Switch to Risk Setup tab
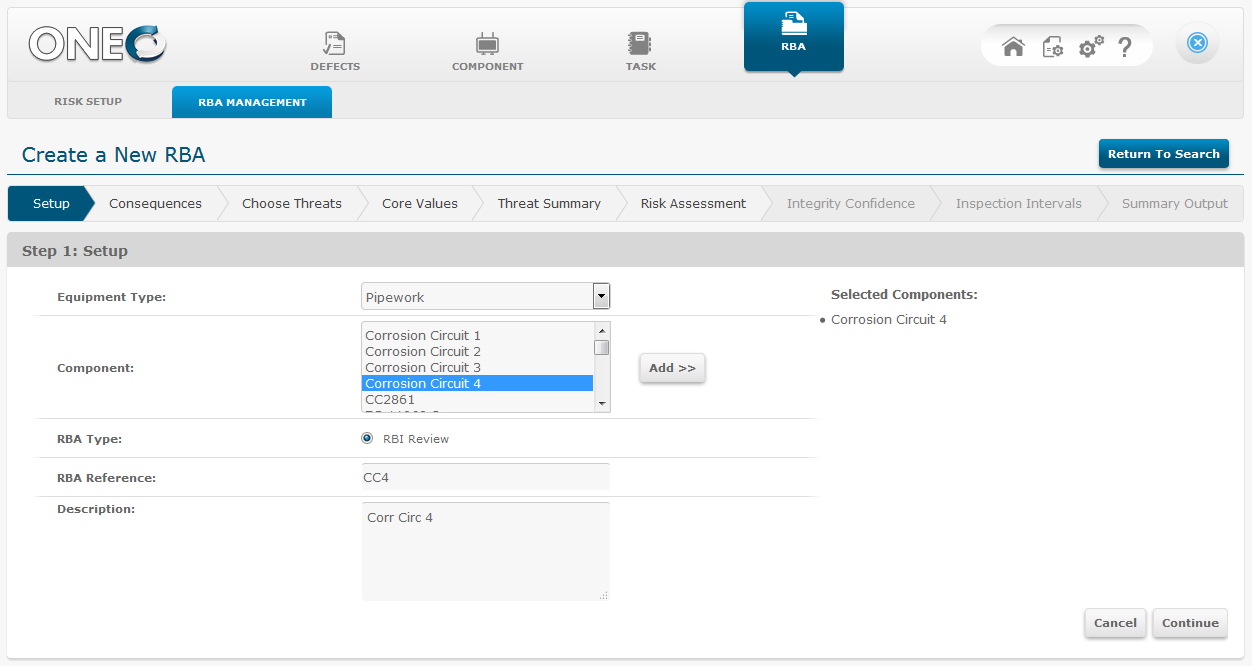The height and width of the screenshot is (666, 1252). click(88, 102)
